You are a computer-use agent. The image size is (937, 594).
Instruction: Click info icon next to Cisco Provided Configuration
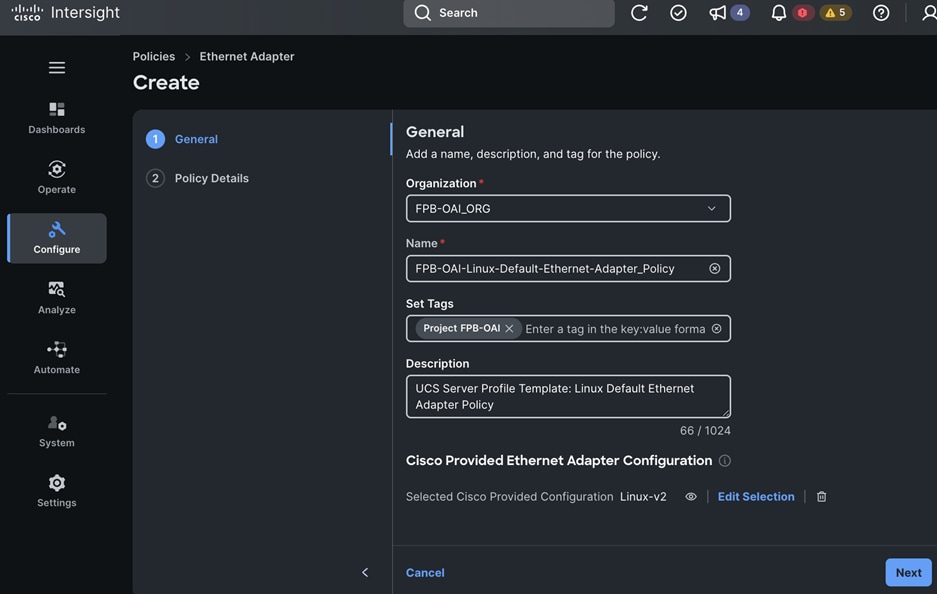pos(725,461)
